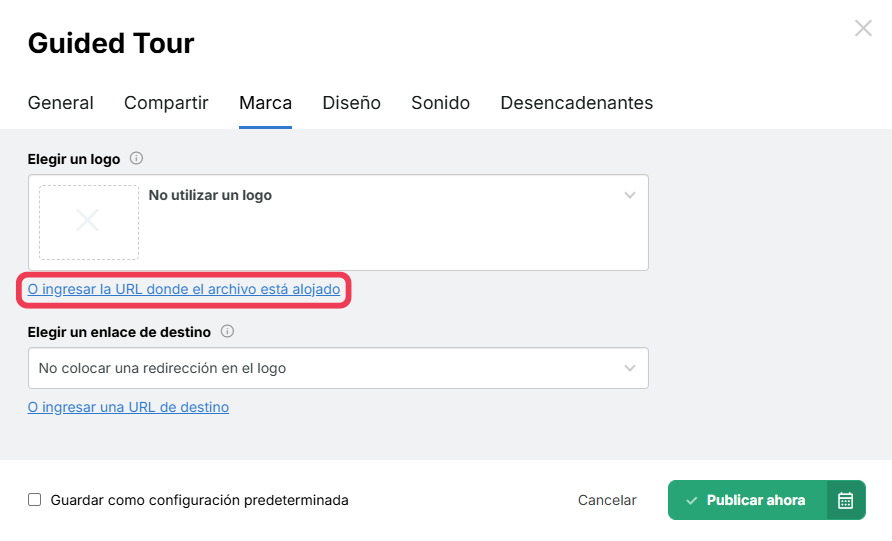Click the 'Elegir un enlace de destino' label
892x541 pixels.
(x=119, y=332)
